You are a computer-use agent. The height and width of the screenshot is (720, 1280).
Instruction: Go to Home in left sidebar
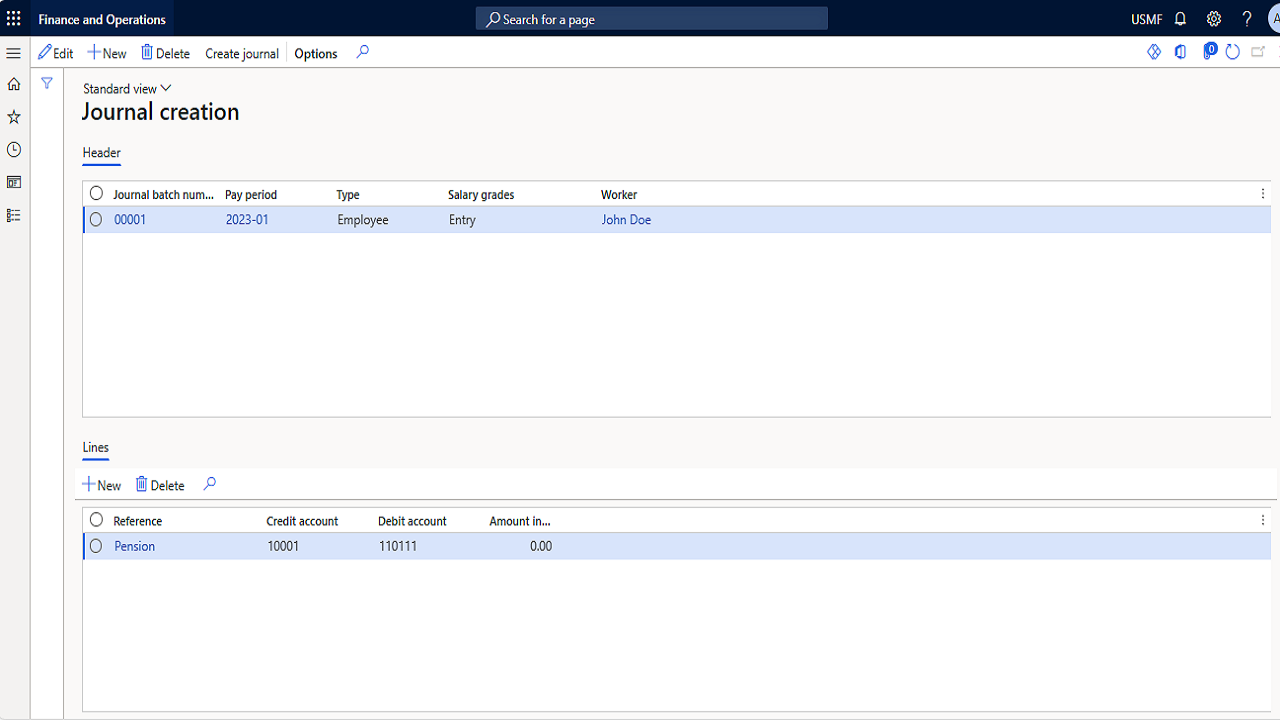pos(14,84)
